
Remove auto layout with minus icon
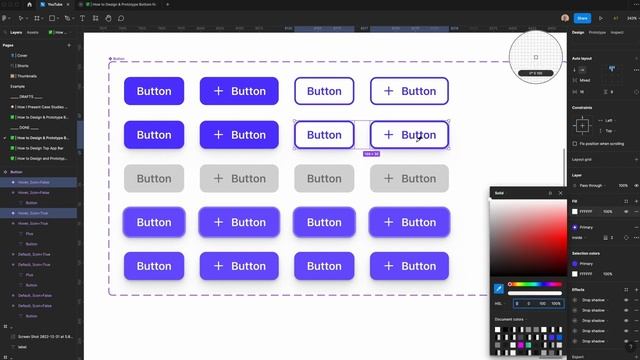pyautogui.click(x=636, y=58)
